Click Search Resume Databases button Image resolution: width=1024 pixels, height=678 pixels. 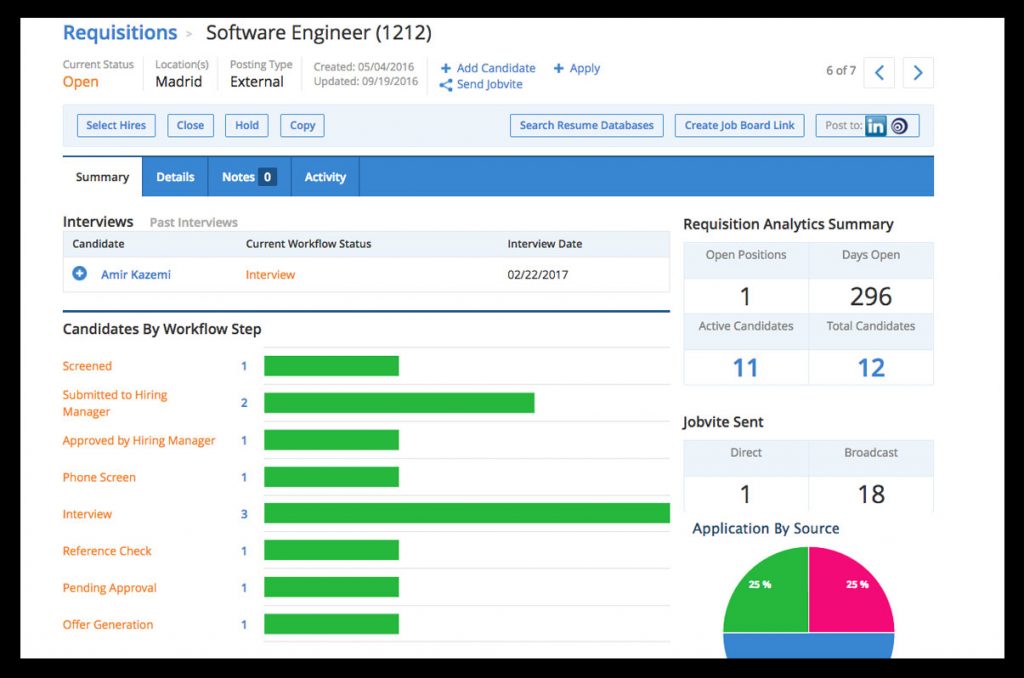[x=586, y=125]
